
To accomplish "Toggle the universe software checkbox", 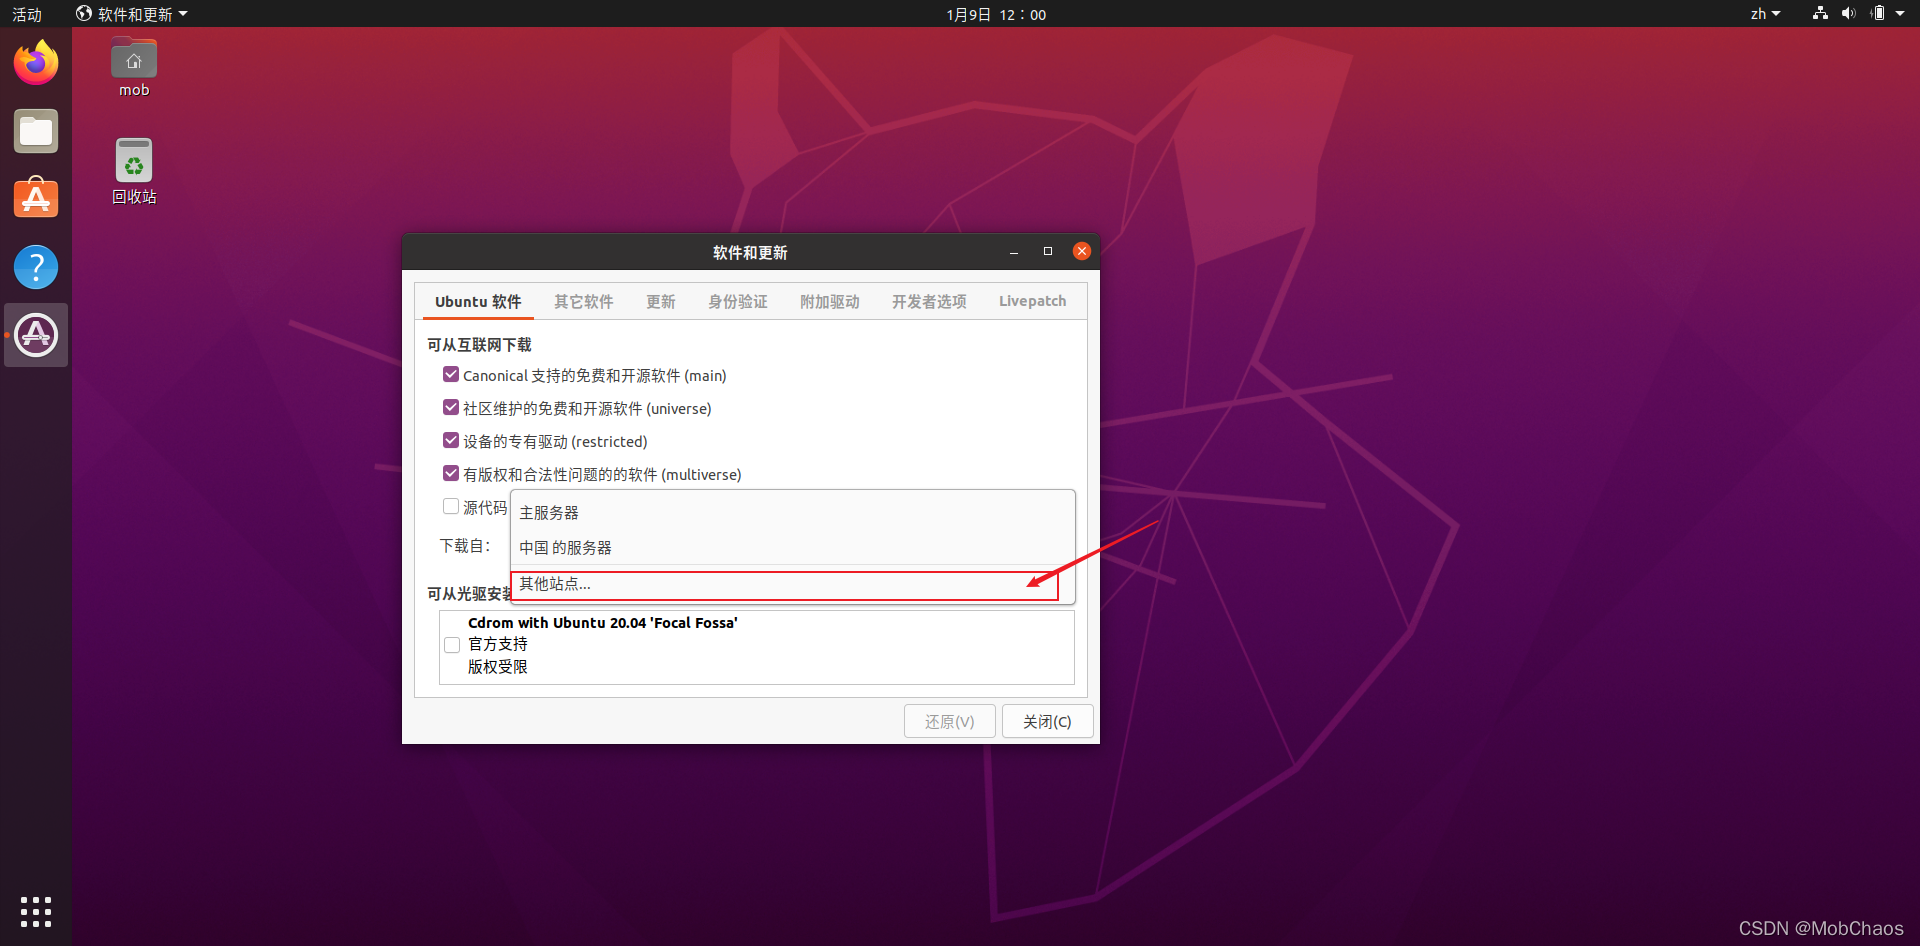I will click(451, 407).
